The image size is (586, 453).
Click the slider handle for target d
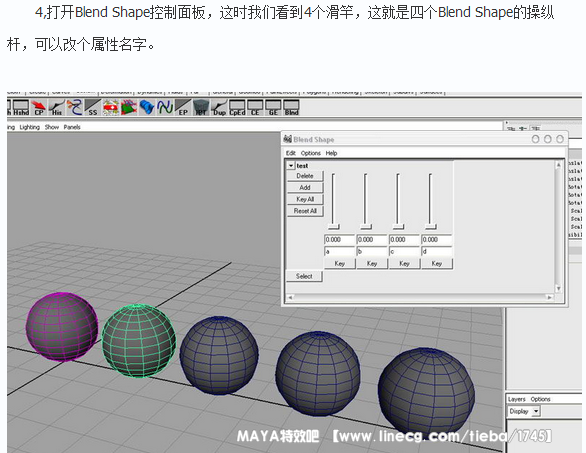coord(431,226)
